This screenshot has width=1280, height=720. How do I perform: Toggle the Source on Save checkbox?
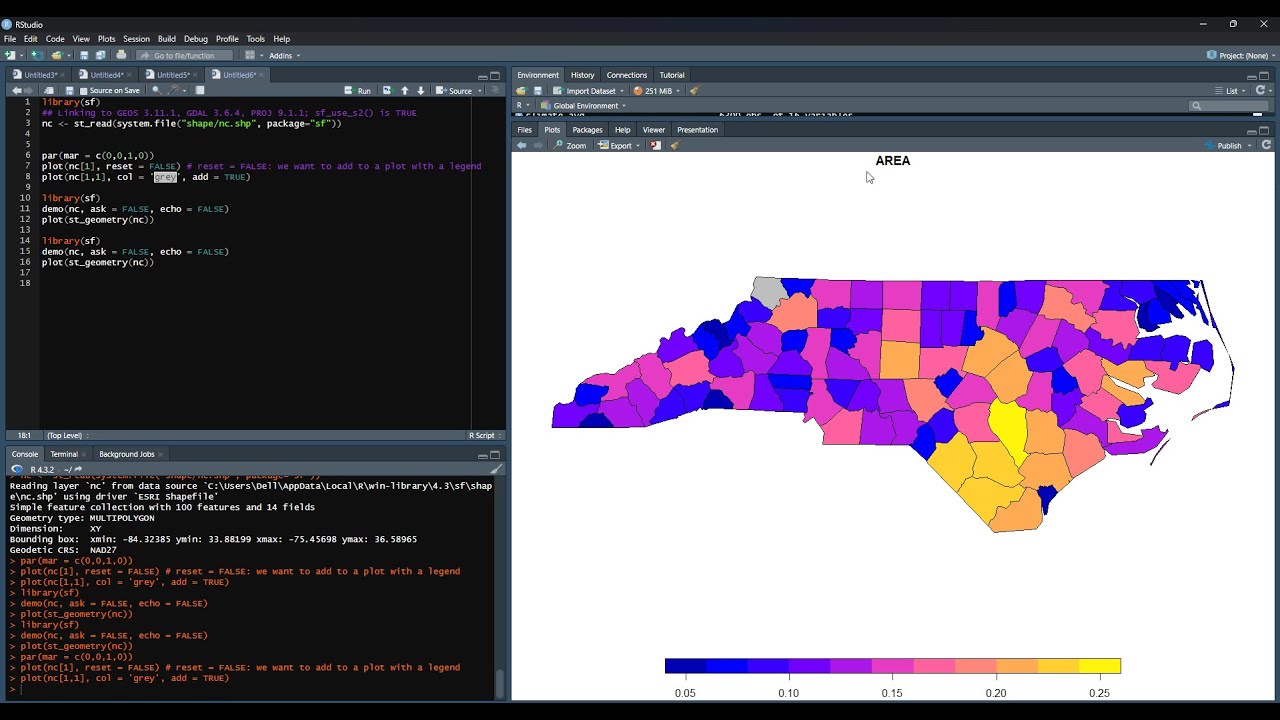[x=84, y=90]
